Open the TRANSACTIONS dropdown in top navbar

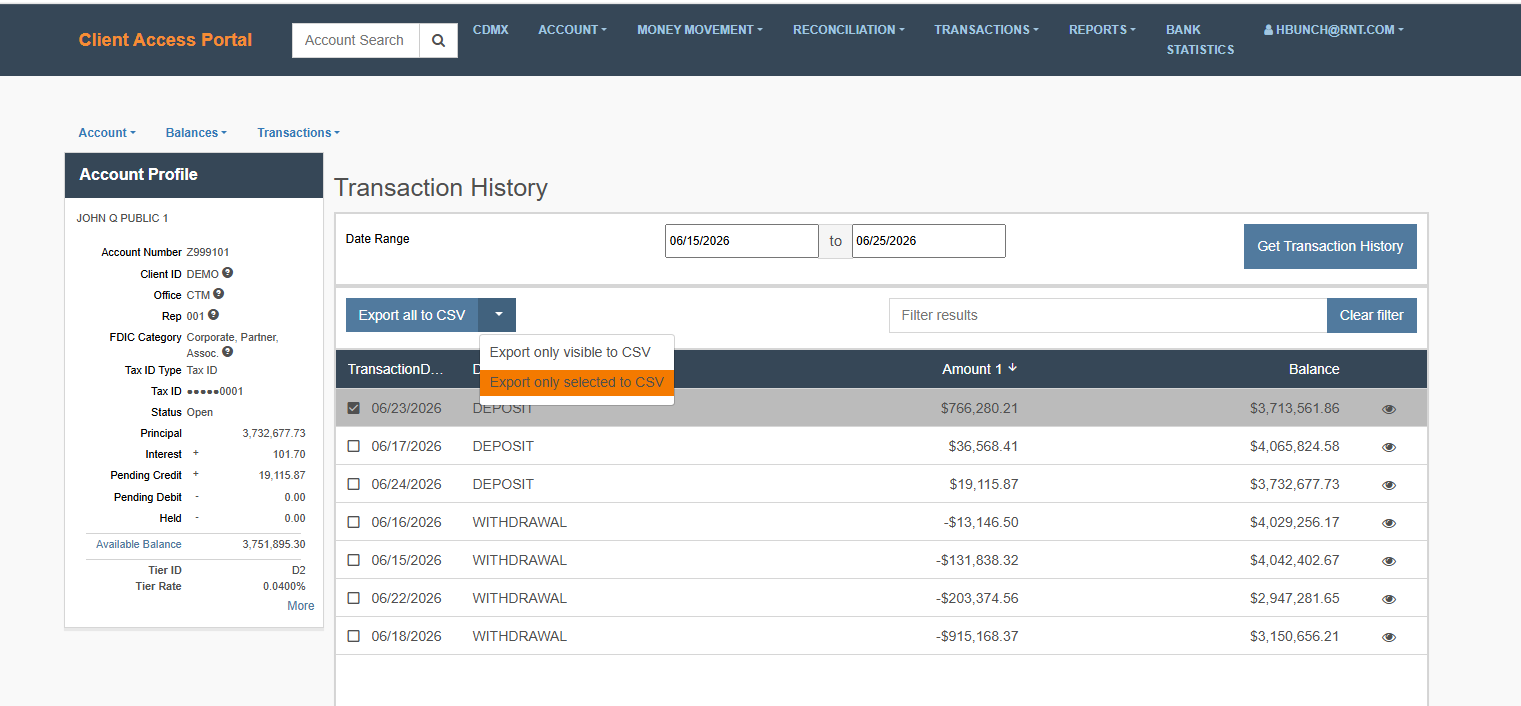click(x=986, y=30)
